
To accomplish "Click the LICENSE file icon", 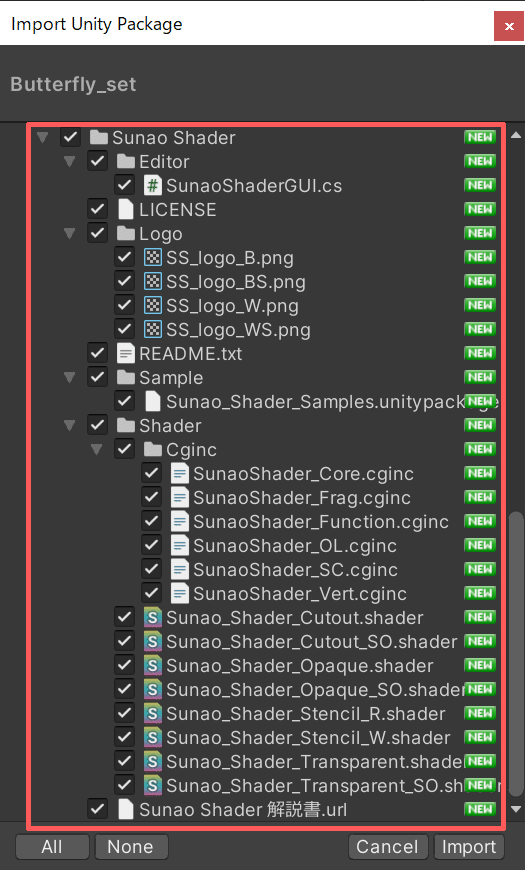I will click(126, 209).
